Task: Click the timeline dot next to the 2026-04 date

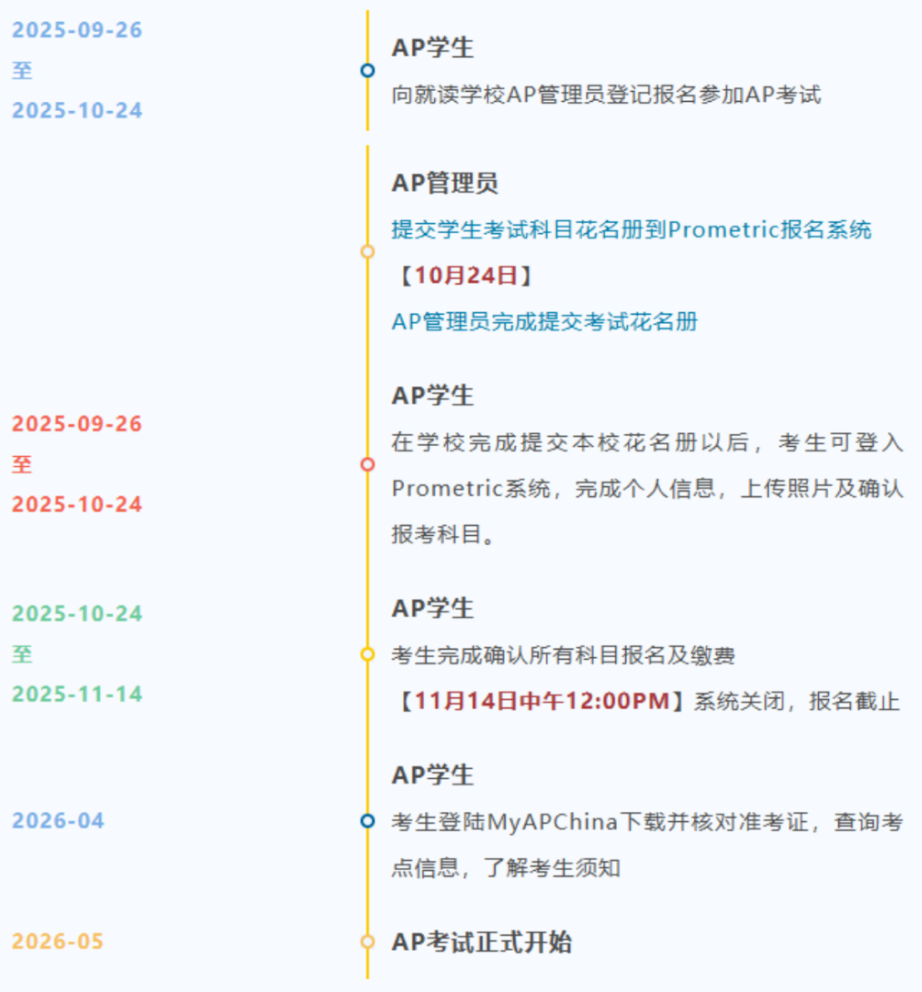Action: [367, 821]
